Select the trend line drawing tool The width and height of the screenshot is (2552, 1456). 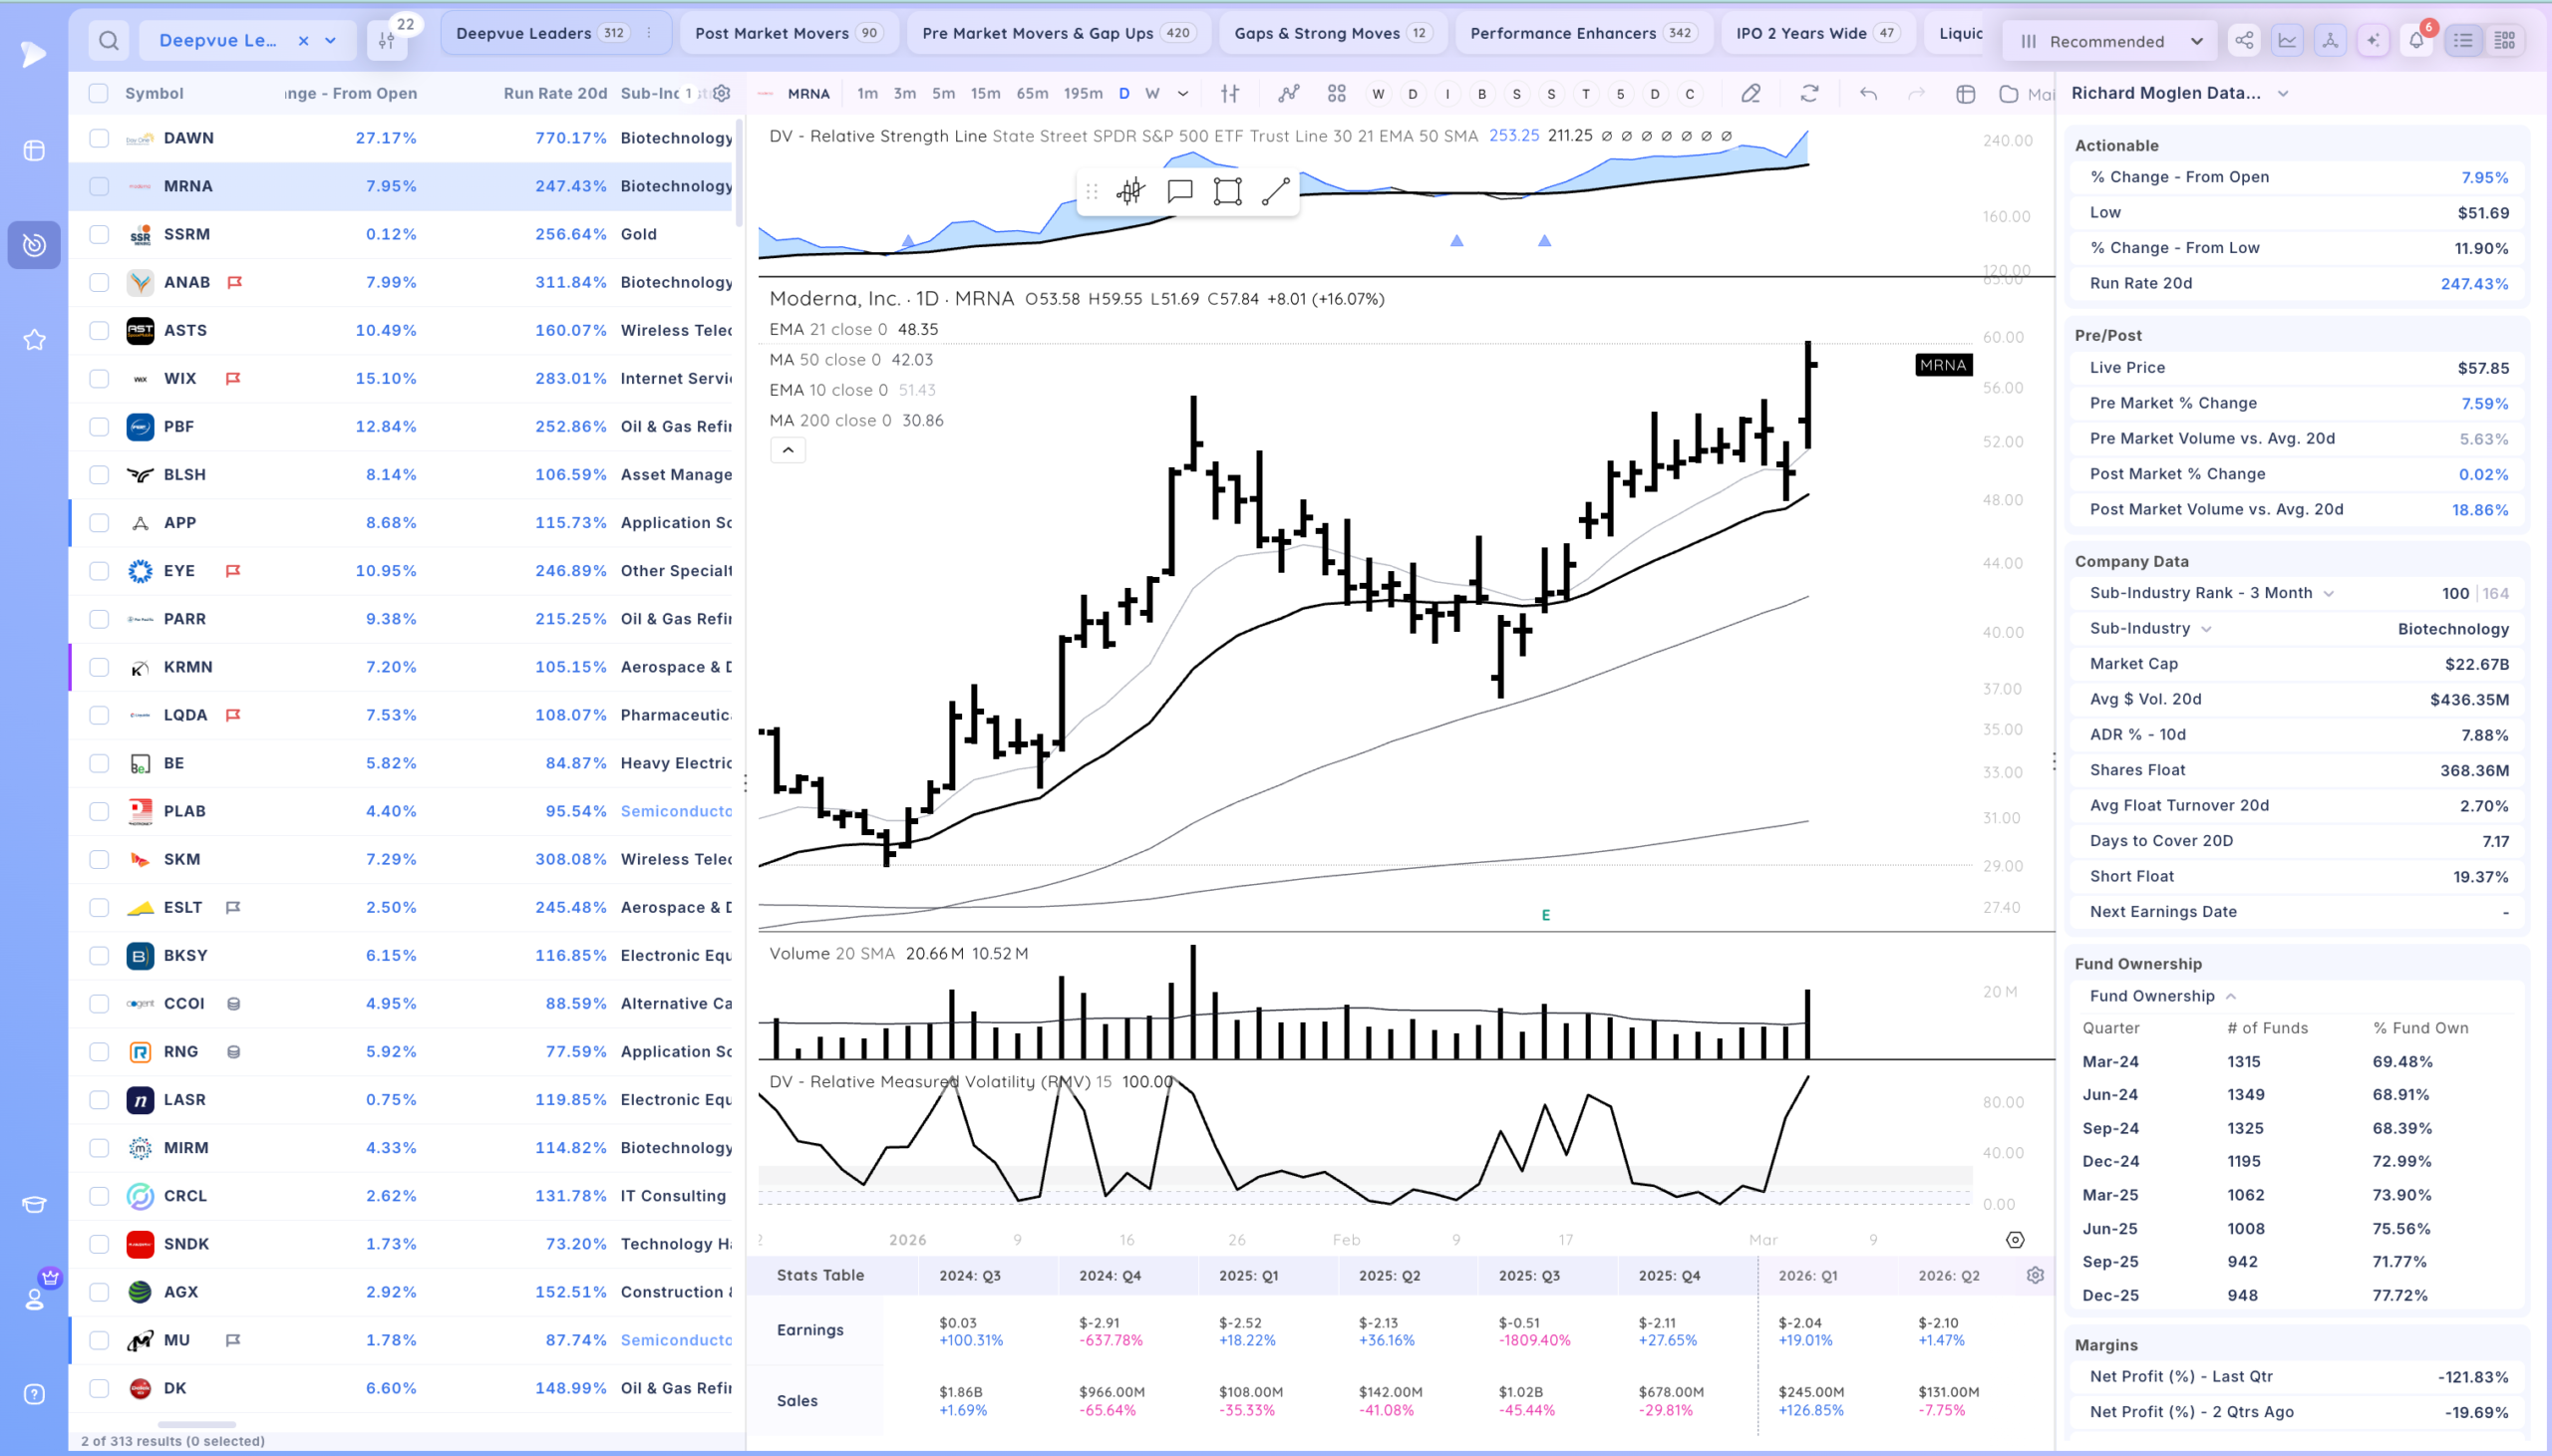pos(1275,191)
